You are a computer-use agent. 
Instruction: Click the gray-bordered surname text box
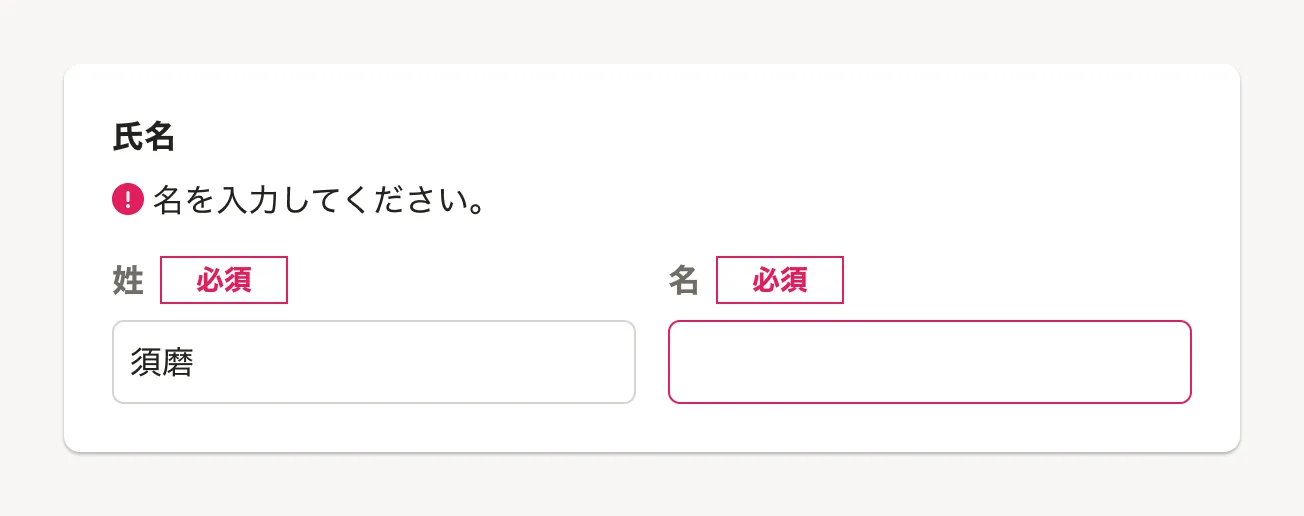click(x=373, y=362)
